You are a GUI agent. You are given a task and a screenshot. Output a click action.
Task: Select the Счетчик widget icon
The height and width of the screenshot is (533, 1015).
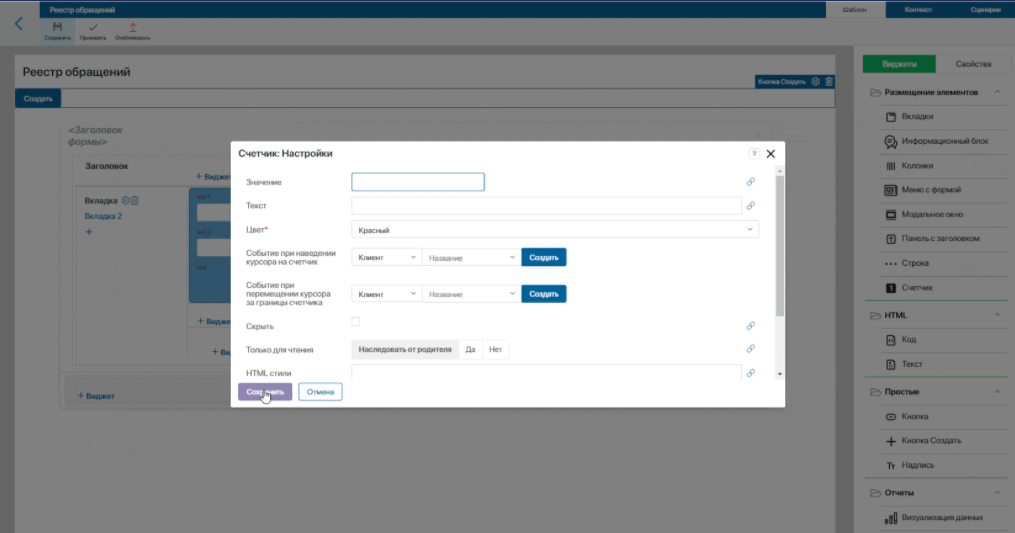891,288
